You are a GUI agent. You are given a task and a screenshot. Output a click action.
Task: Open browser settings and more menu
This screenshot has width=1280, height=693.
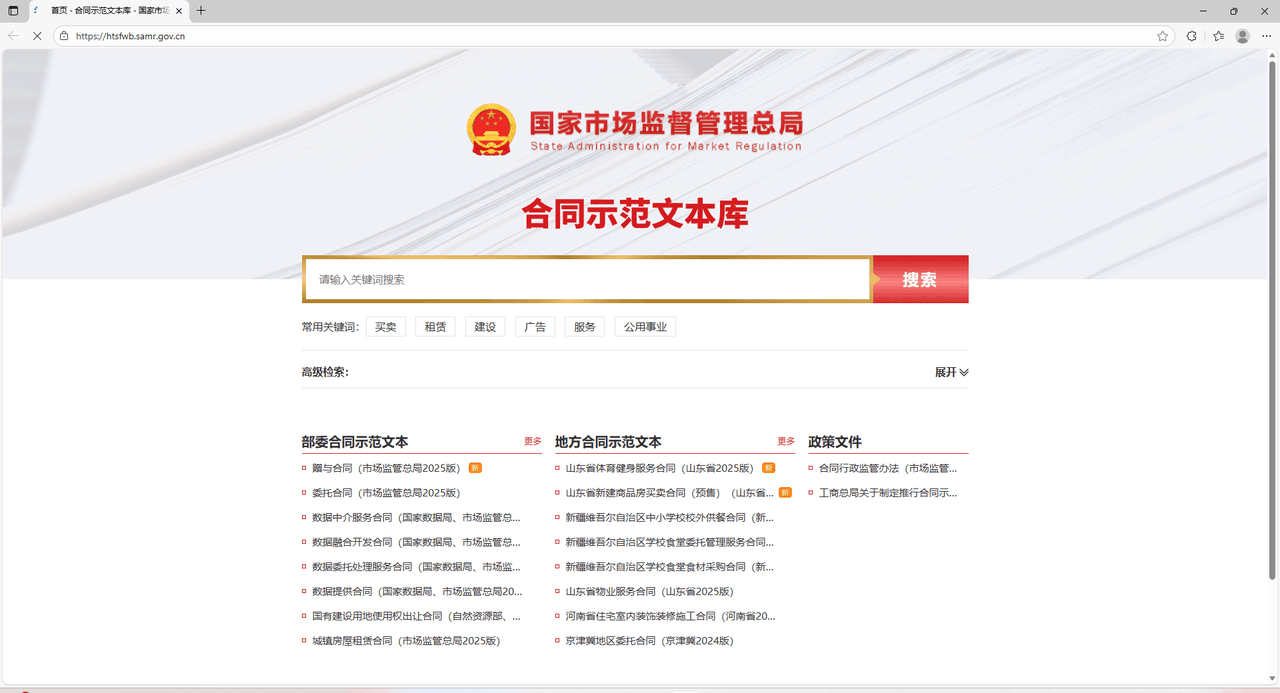coord(1266,36)
